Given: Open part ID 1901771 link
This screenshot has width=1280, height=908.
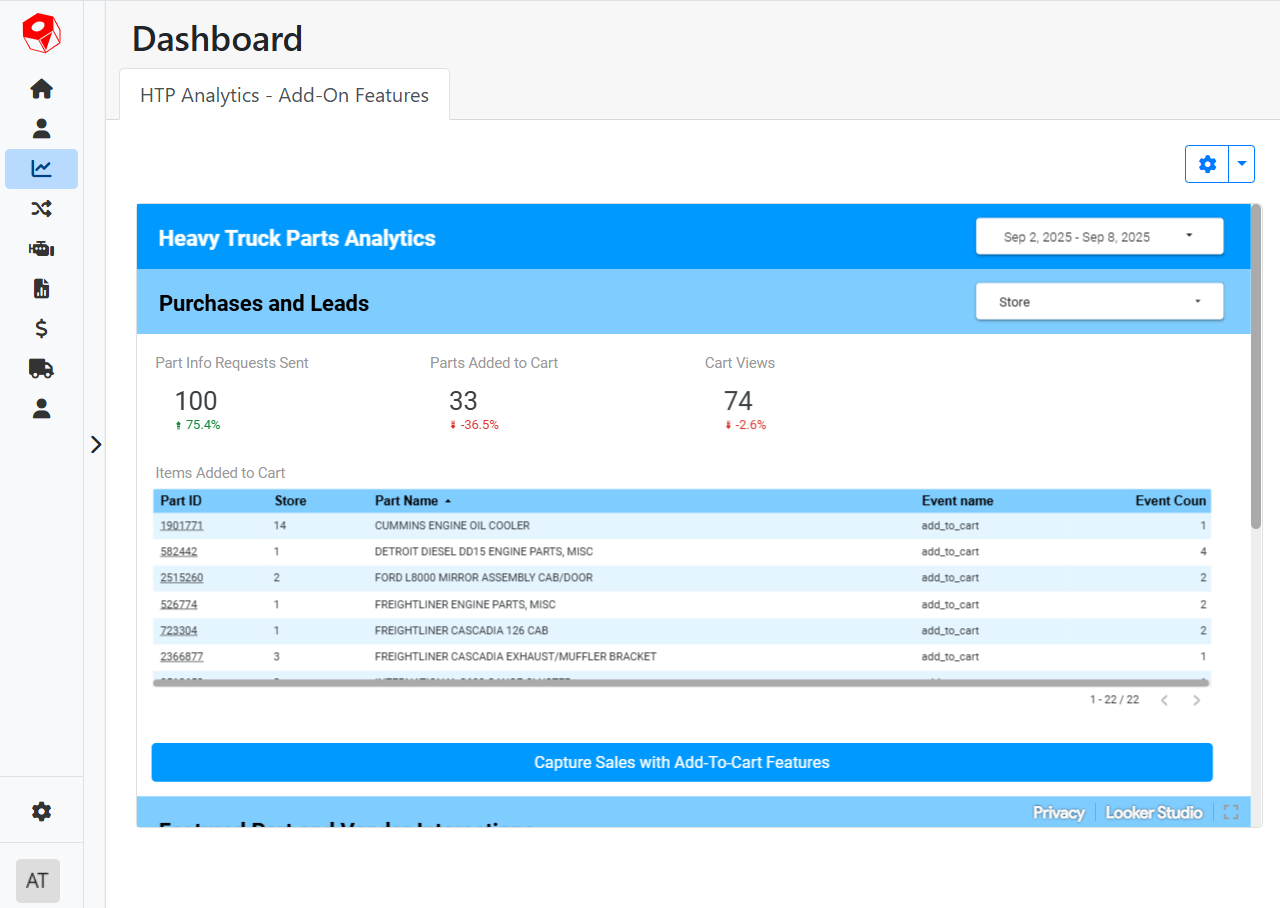Looking at the screenshot, I should (181, 526).
